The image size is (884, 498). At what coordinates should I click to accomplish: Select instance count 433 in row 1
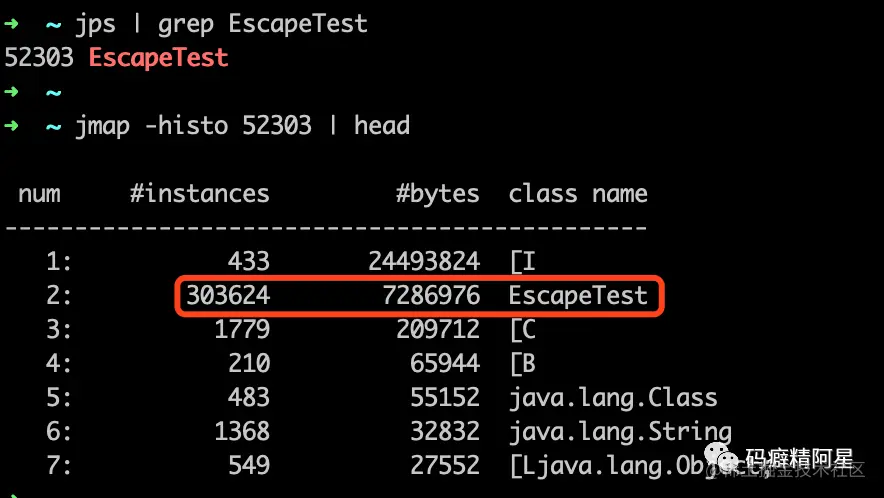(249, 261)
